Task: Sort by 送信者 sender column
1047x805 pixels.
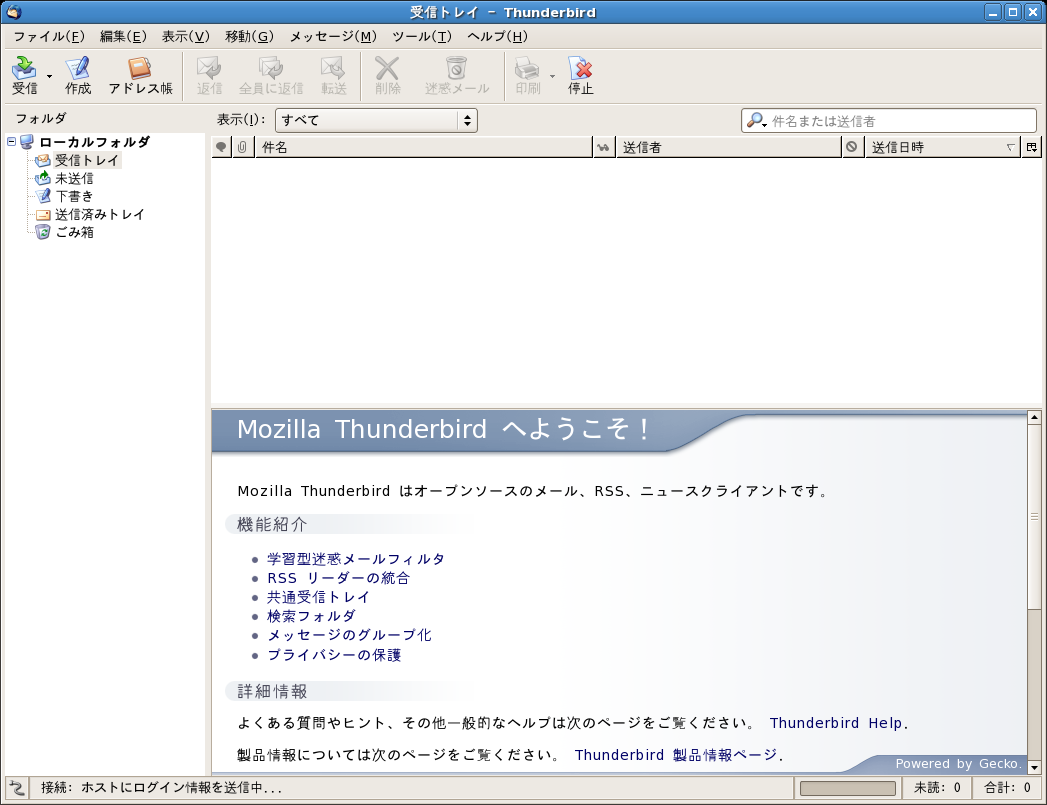Action: (x=728, y=147)
